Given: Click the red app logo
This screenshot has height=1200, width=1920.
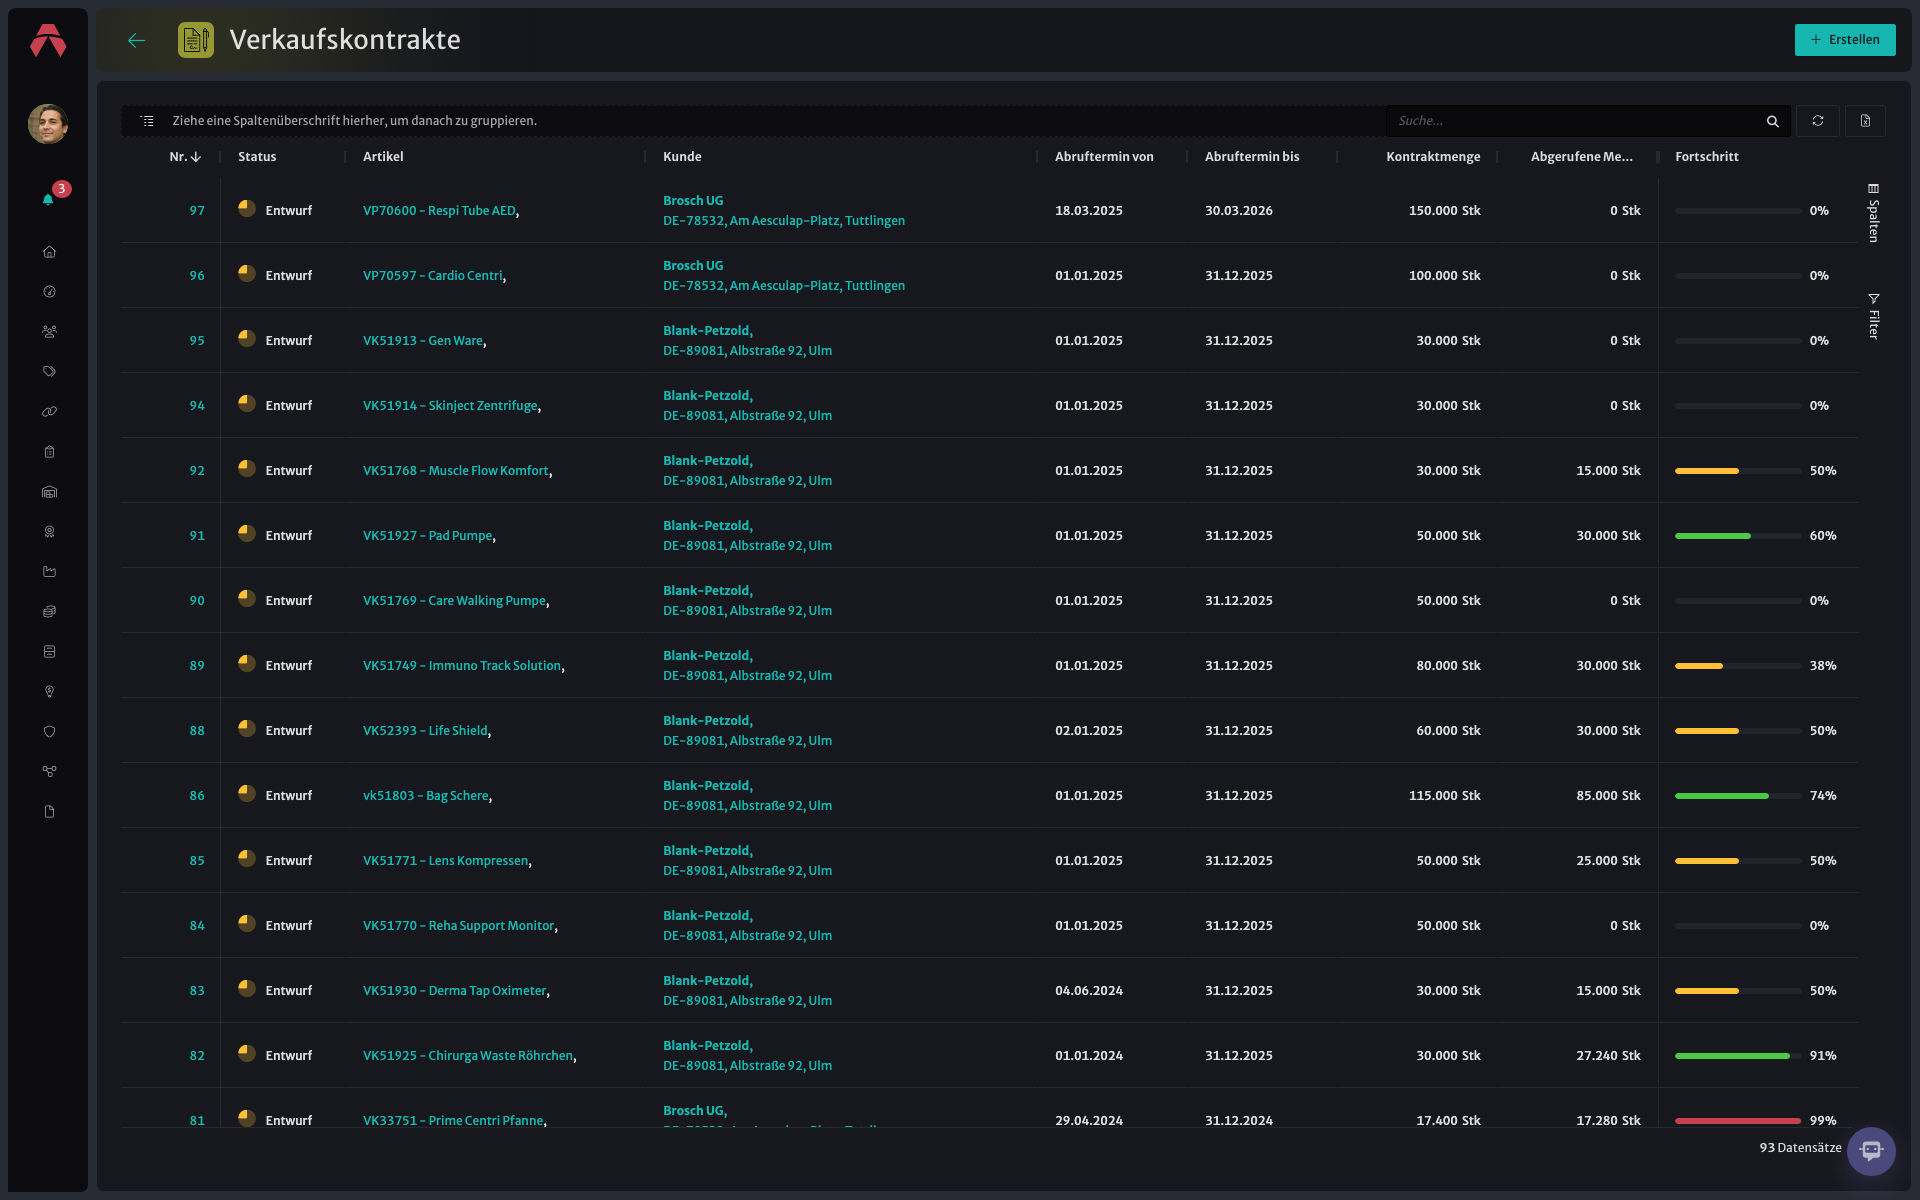Looking at the screenshot, I should (x=48, y=40).
